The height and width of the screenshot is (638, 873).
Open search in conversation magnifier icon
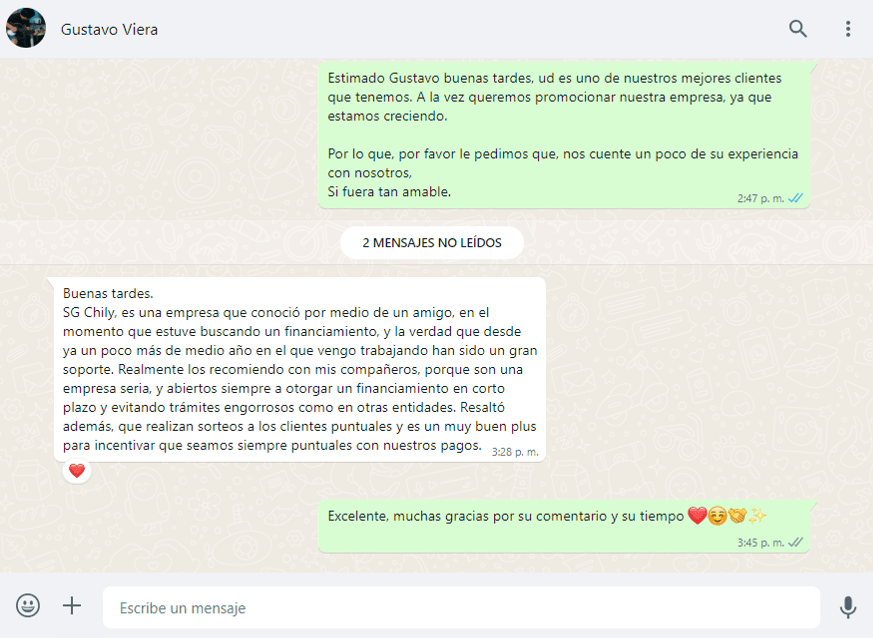tap(797, 29)
